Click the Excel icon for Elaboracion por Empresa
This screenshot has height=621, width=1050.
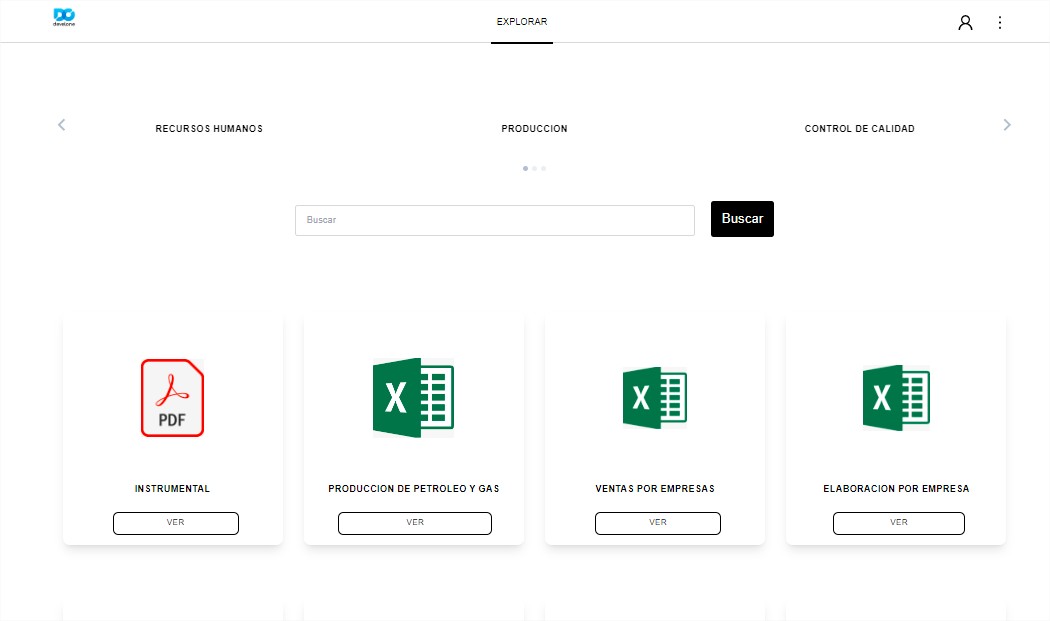point(896,398)
